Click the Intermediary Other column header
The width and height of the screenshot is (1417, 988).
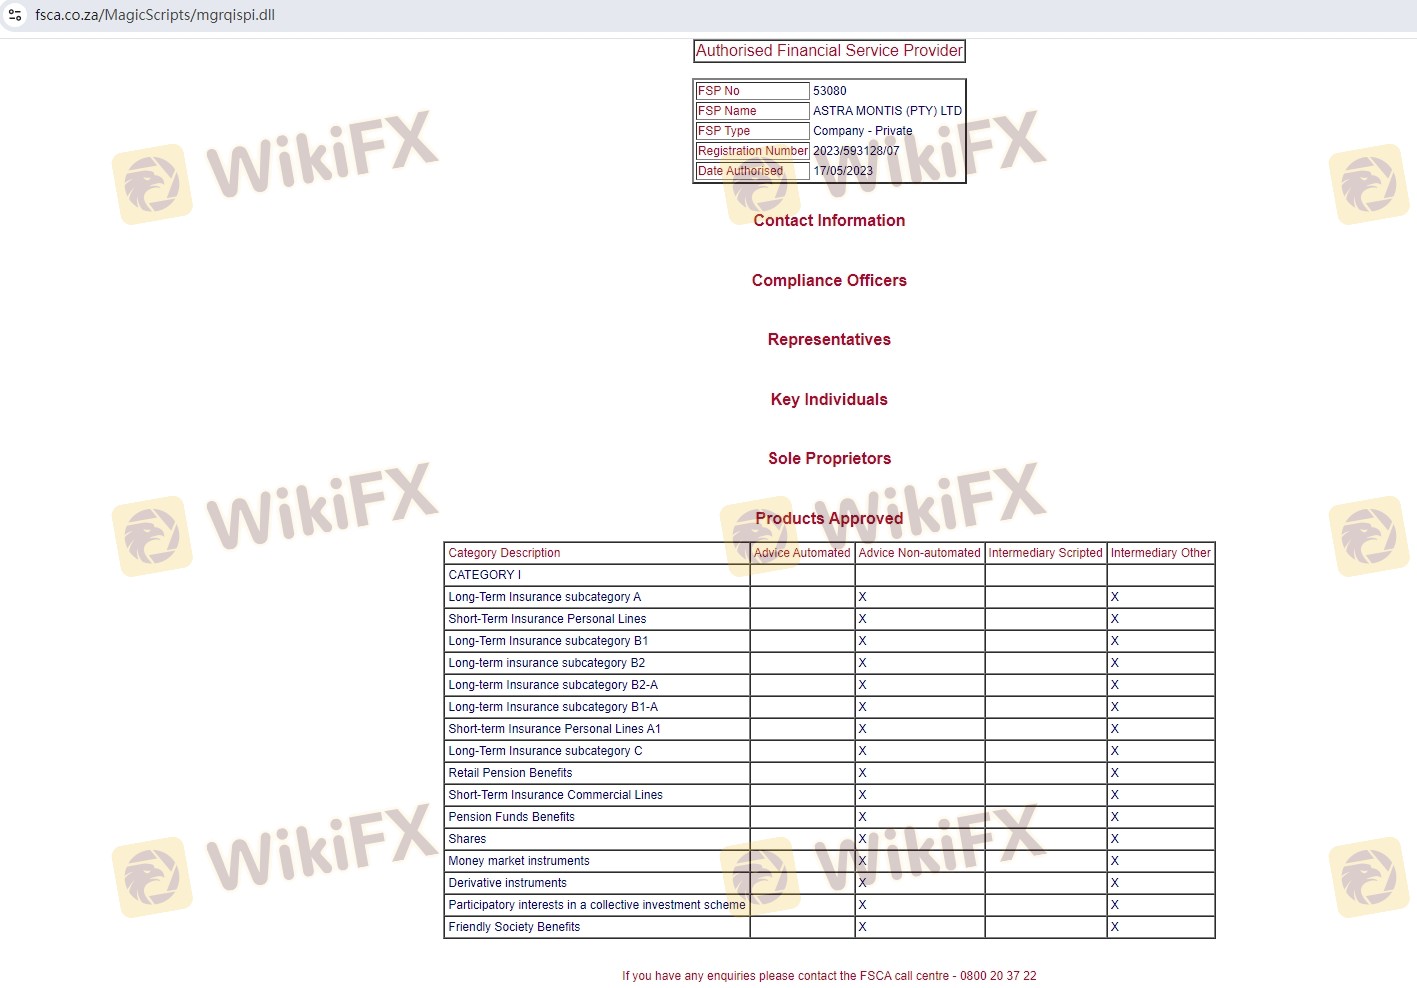click(x=1161, y=553)
